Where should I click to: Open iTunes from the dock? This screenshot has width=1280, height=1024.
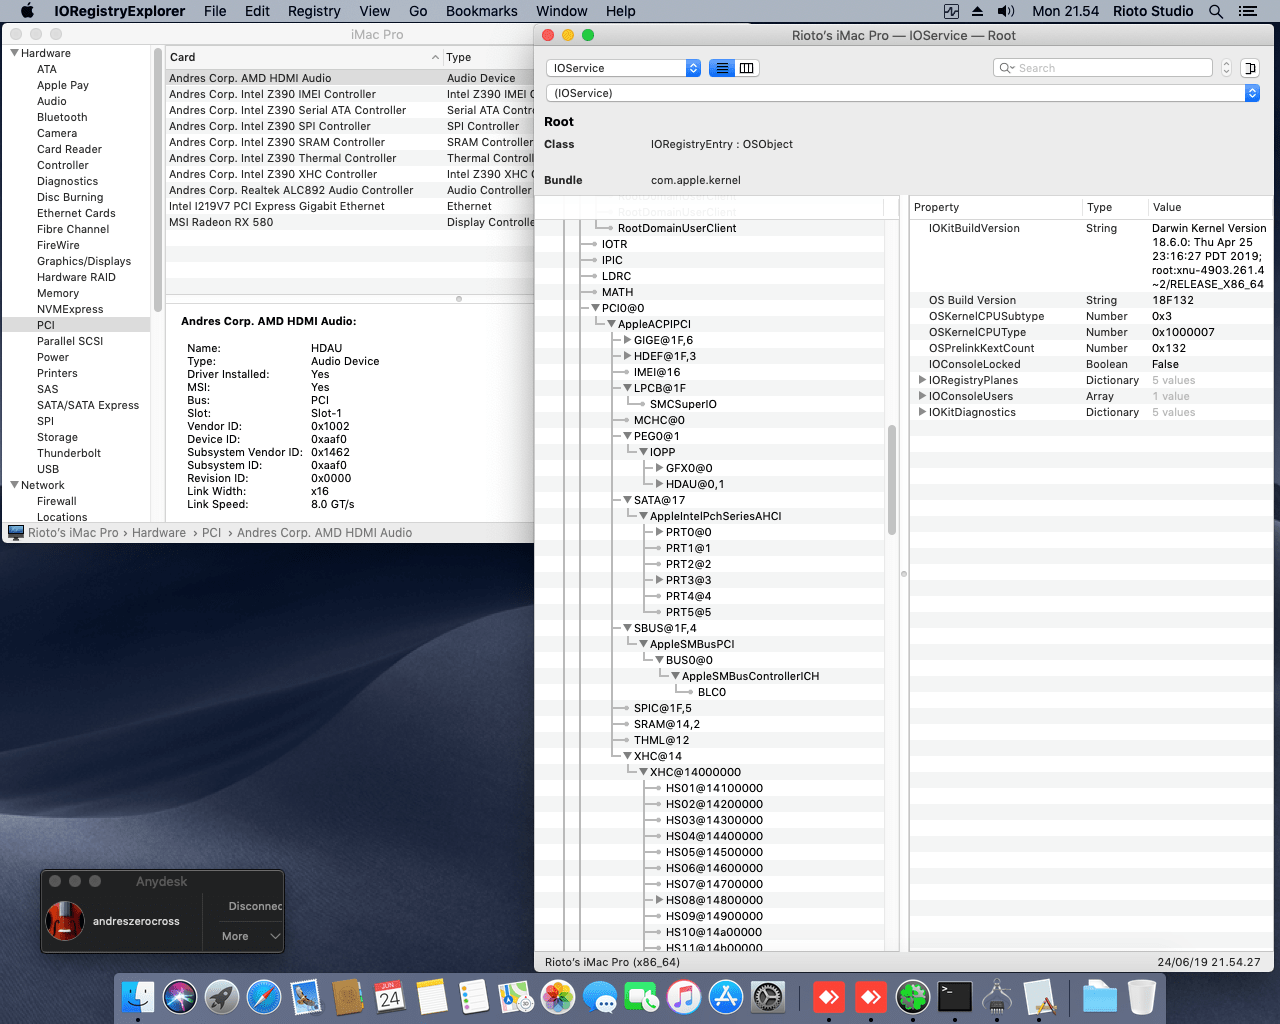pos(684,997)
